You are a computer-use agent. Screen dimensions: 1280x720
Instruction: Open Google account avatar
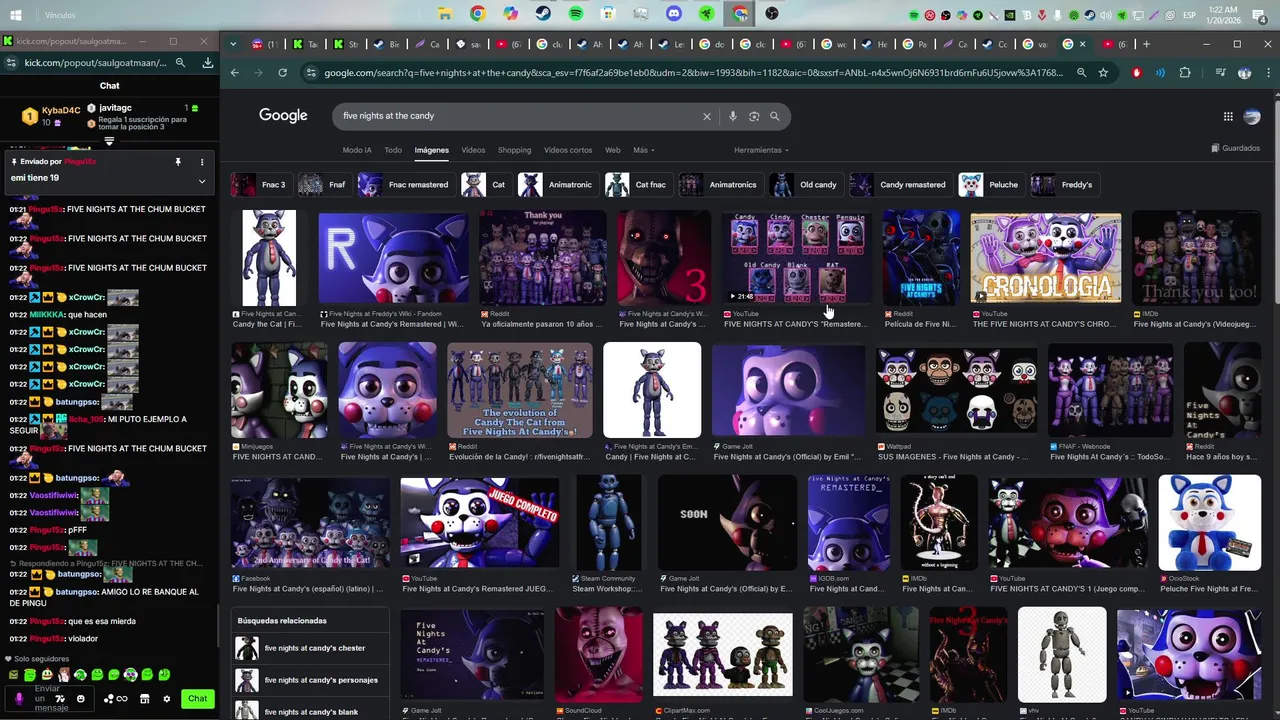click(x=1252, y=116)
